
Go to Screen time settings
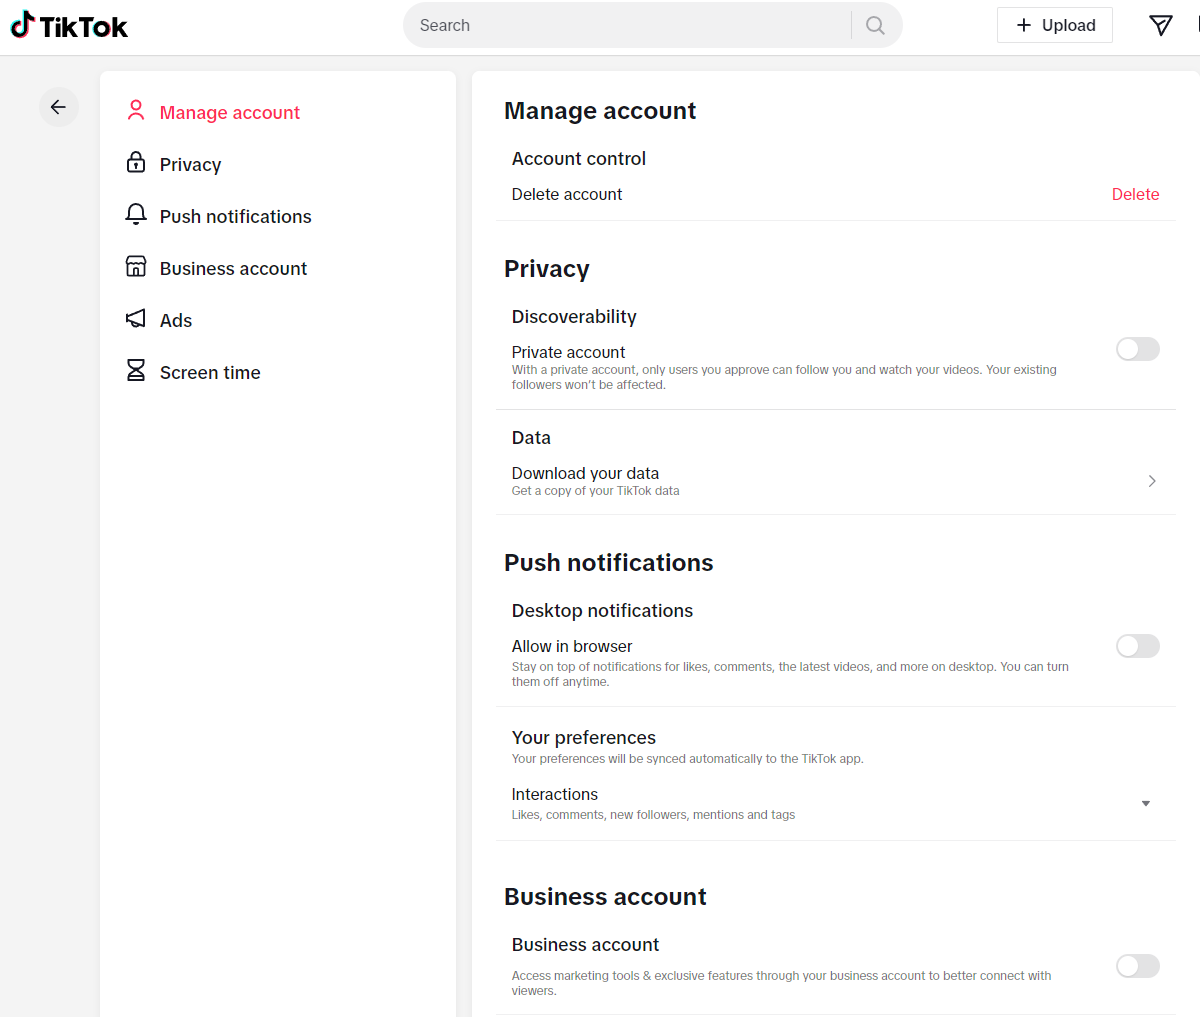tap(210, 373)
